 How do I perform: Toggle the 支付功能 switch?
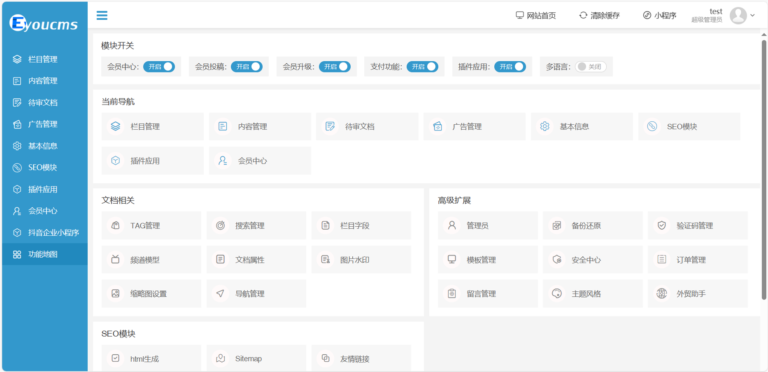(422, 67)
